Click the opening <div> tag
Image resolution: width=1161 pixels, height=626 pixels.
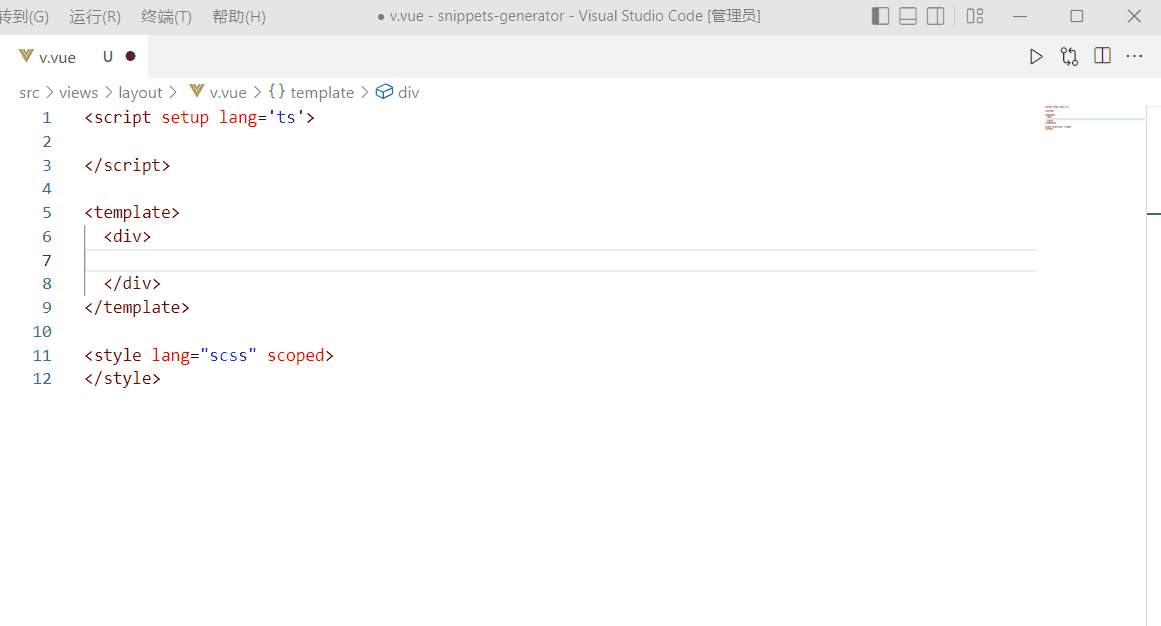click(127, 236)
